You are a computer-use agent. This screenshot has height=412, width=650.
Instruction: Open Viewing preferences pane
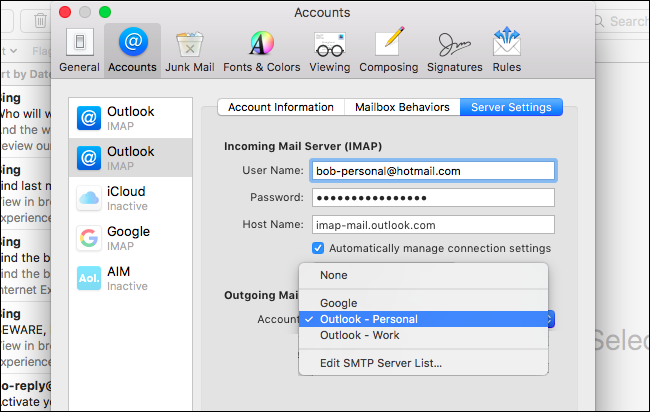coord(330,50)
